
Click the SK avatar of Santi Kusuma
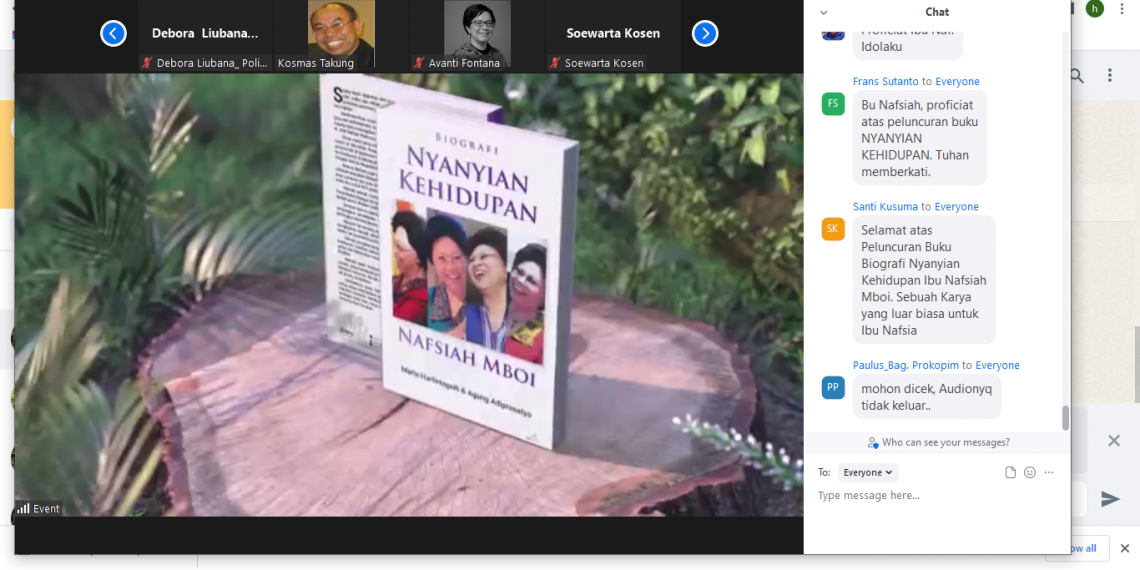833,229
